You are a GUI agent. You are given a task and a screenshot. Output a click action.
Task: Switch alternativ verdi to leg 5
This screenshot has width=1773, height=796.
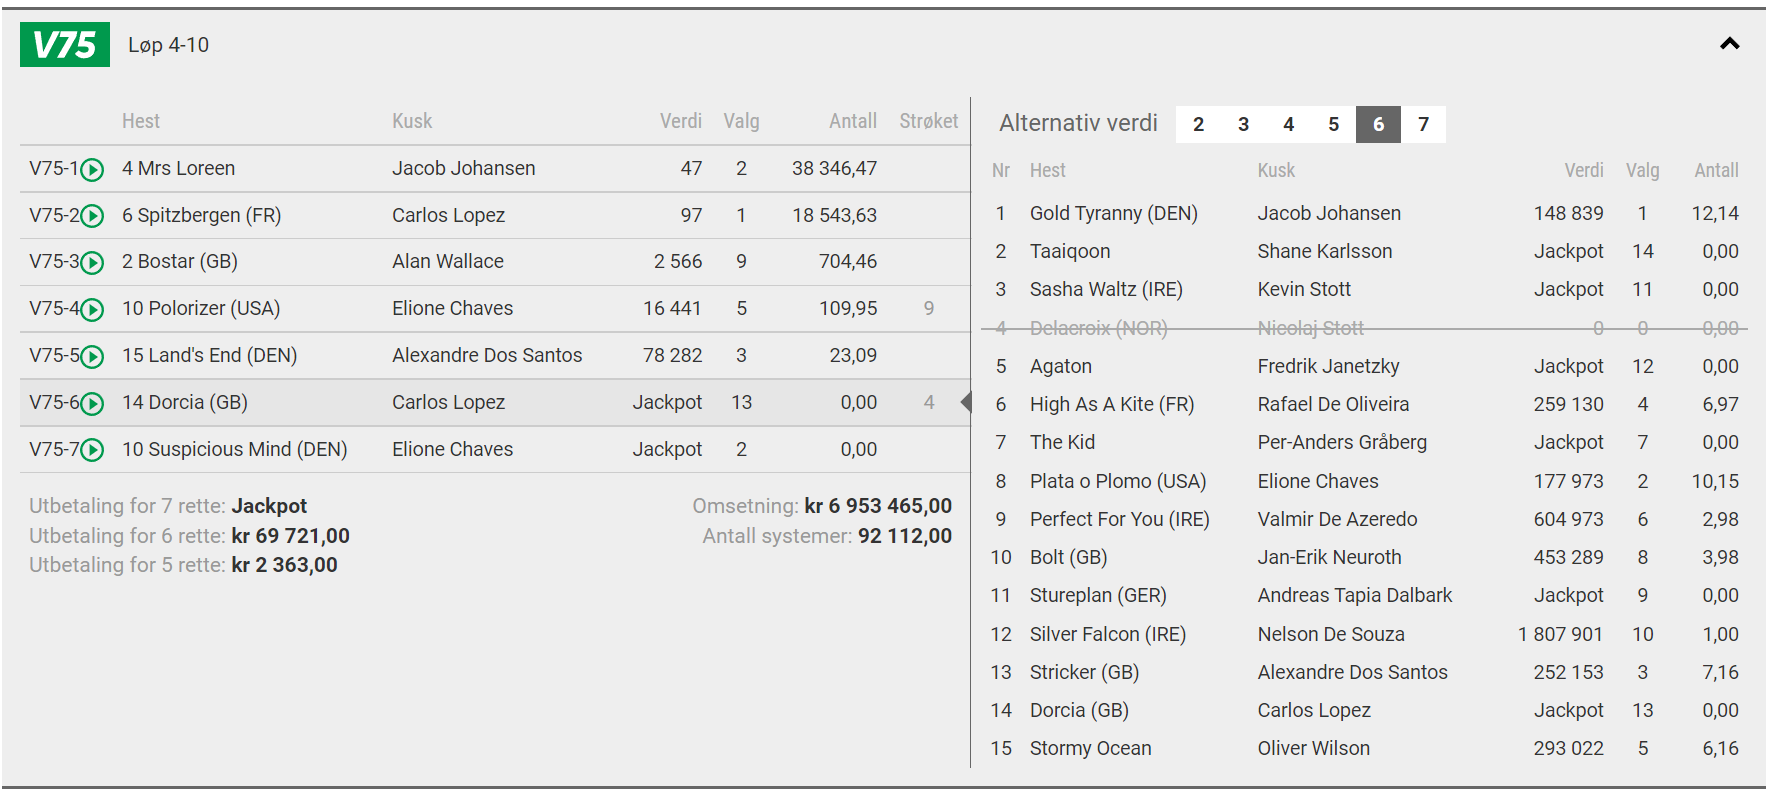(x=1333, y=124)
